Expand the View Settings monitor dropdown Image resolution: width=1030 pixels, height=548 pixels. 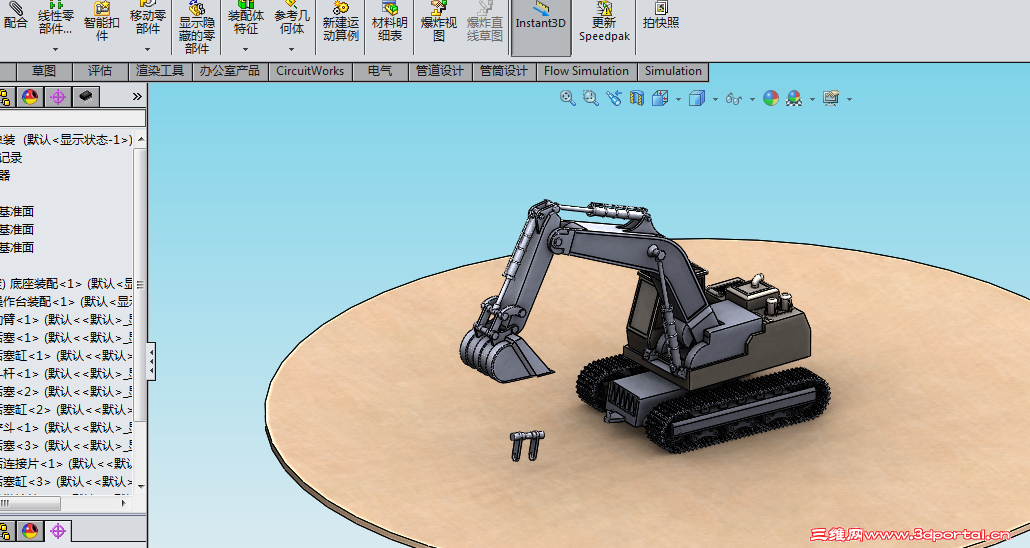click(x=849, y=99)
